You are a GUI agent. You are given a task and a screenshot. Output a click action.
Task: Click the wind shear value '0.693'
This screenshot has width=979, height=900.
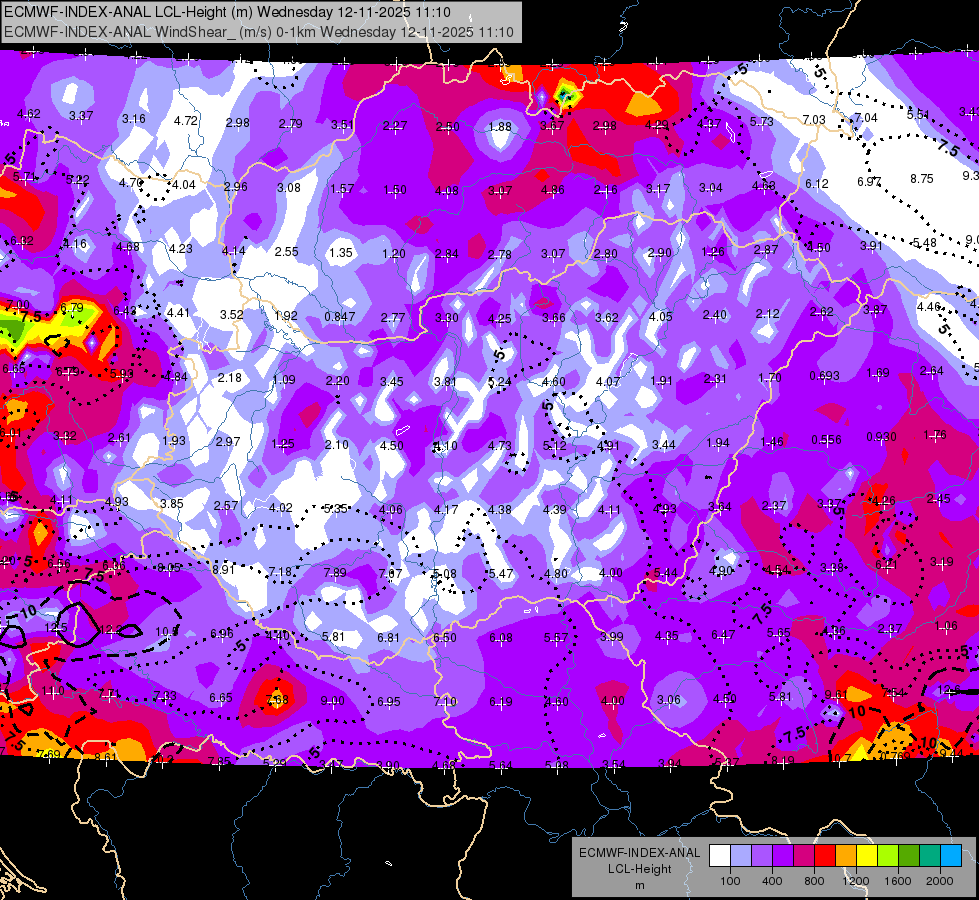[825, 375]
